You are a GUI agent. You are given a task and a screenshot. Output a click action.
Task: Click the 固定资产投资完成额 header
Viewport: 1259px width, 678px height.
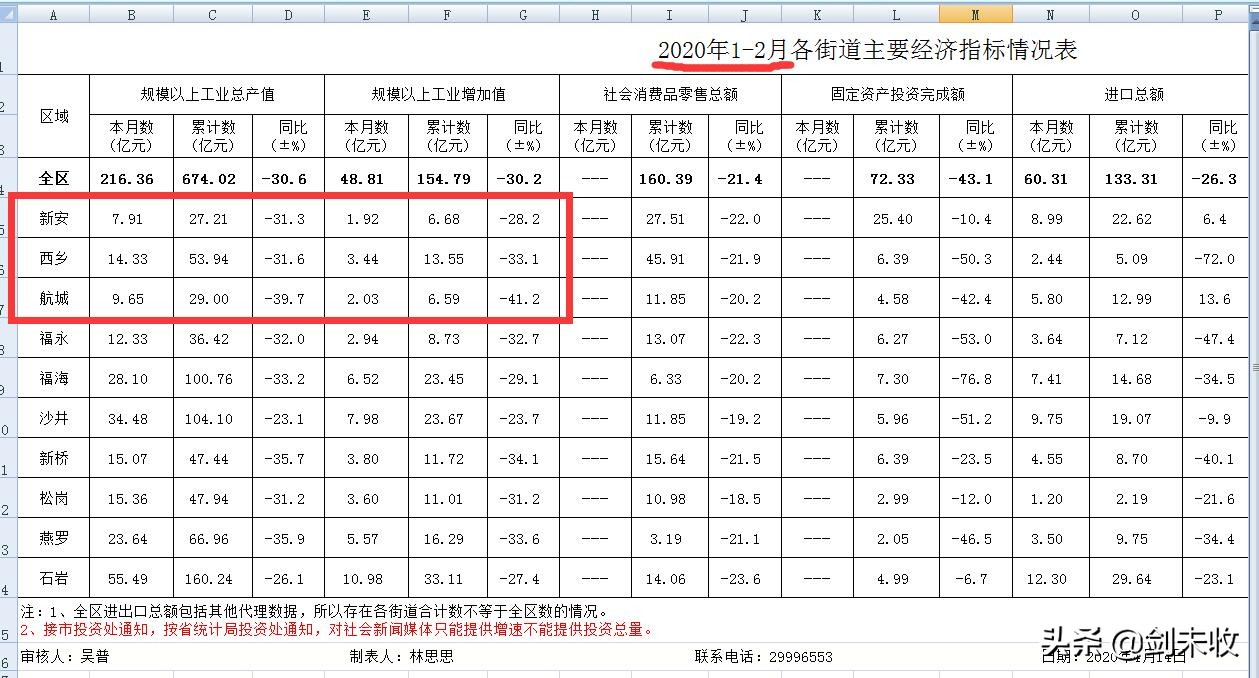pos(897,94)
